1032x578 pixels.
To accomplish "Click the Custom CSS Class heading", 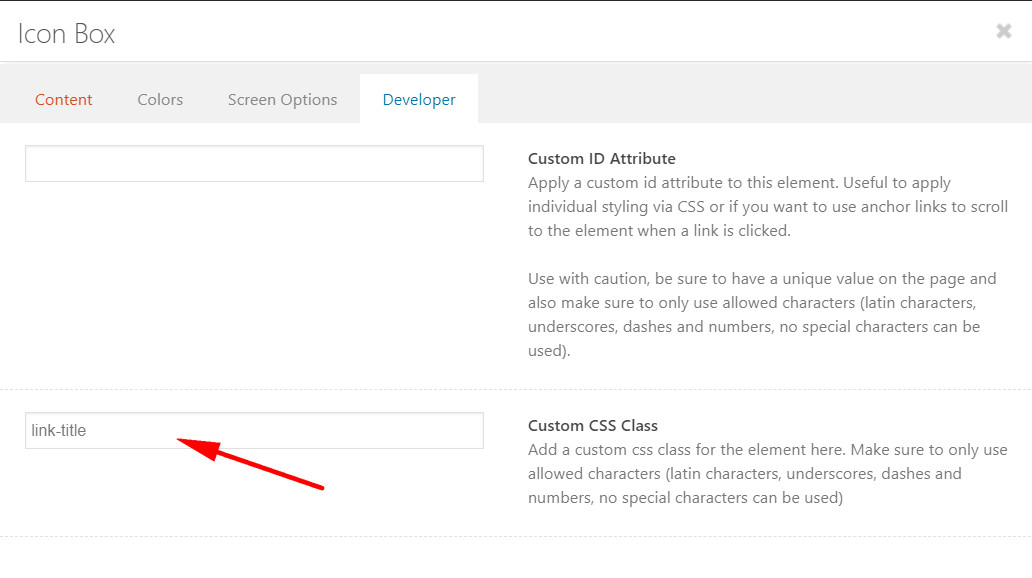I will pos(592,426).
